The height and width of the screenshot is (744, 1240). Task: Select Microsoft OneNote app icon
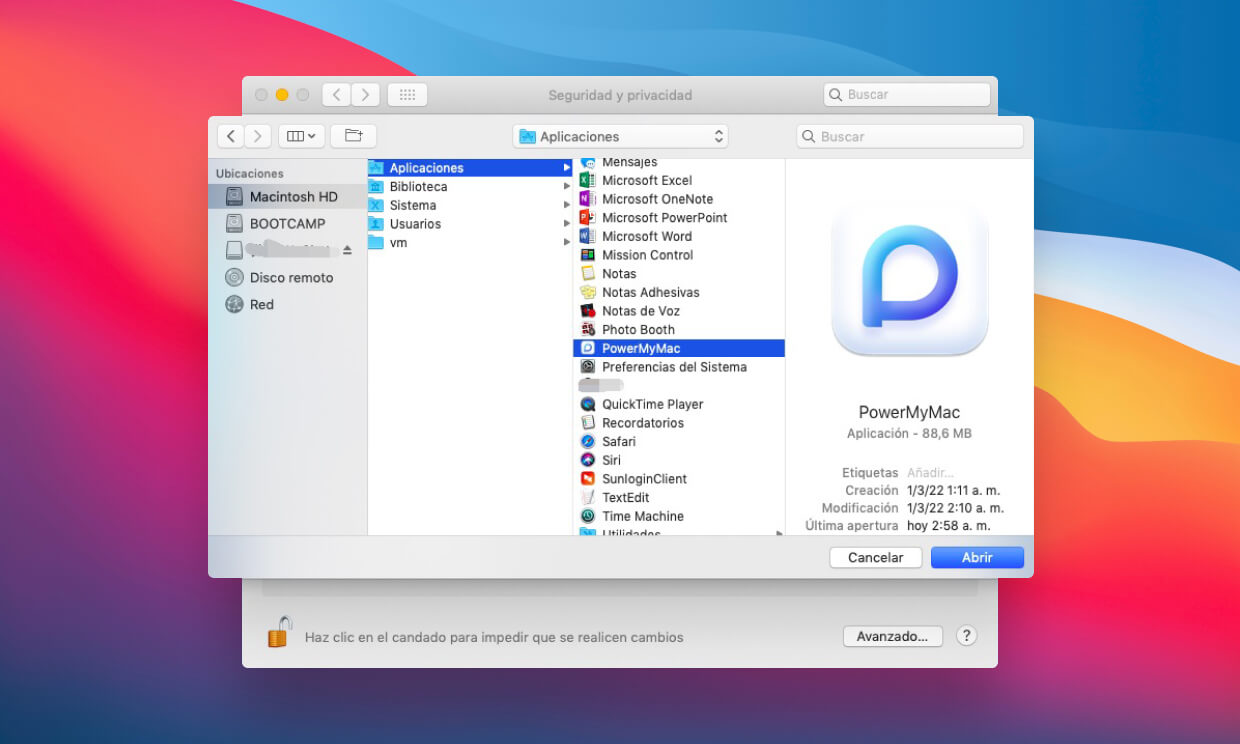(588, 199)
